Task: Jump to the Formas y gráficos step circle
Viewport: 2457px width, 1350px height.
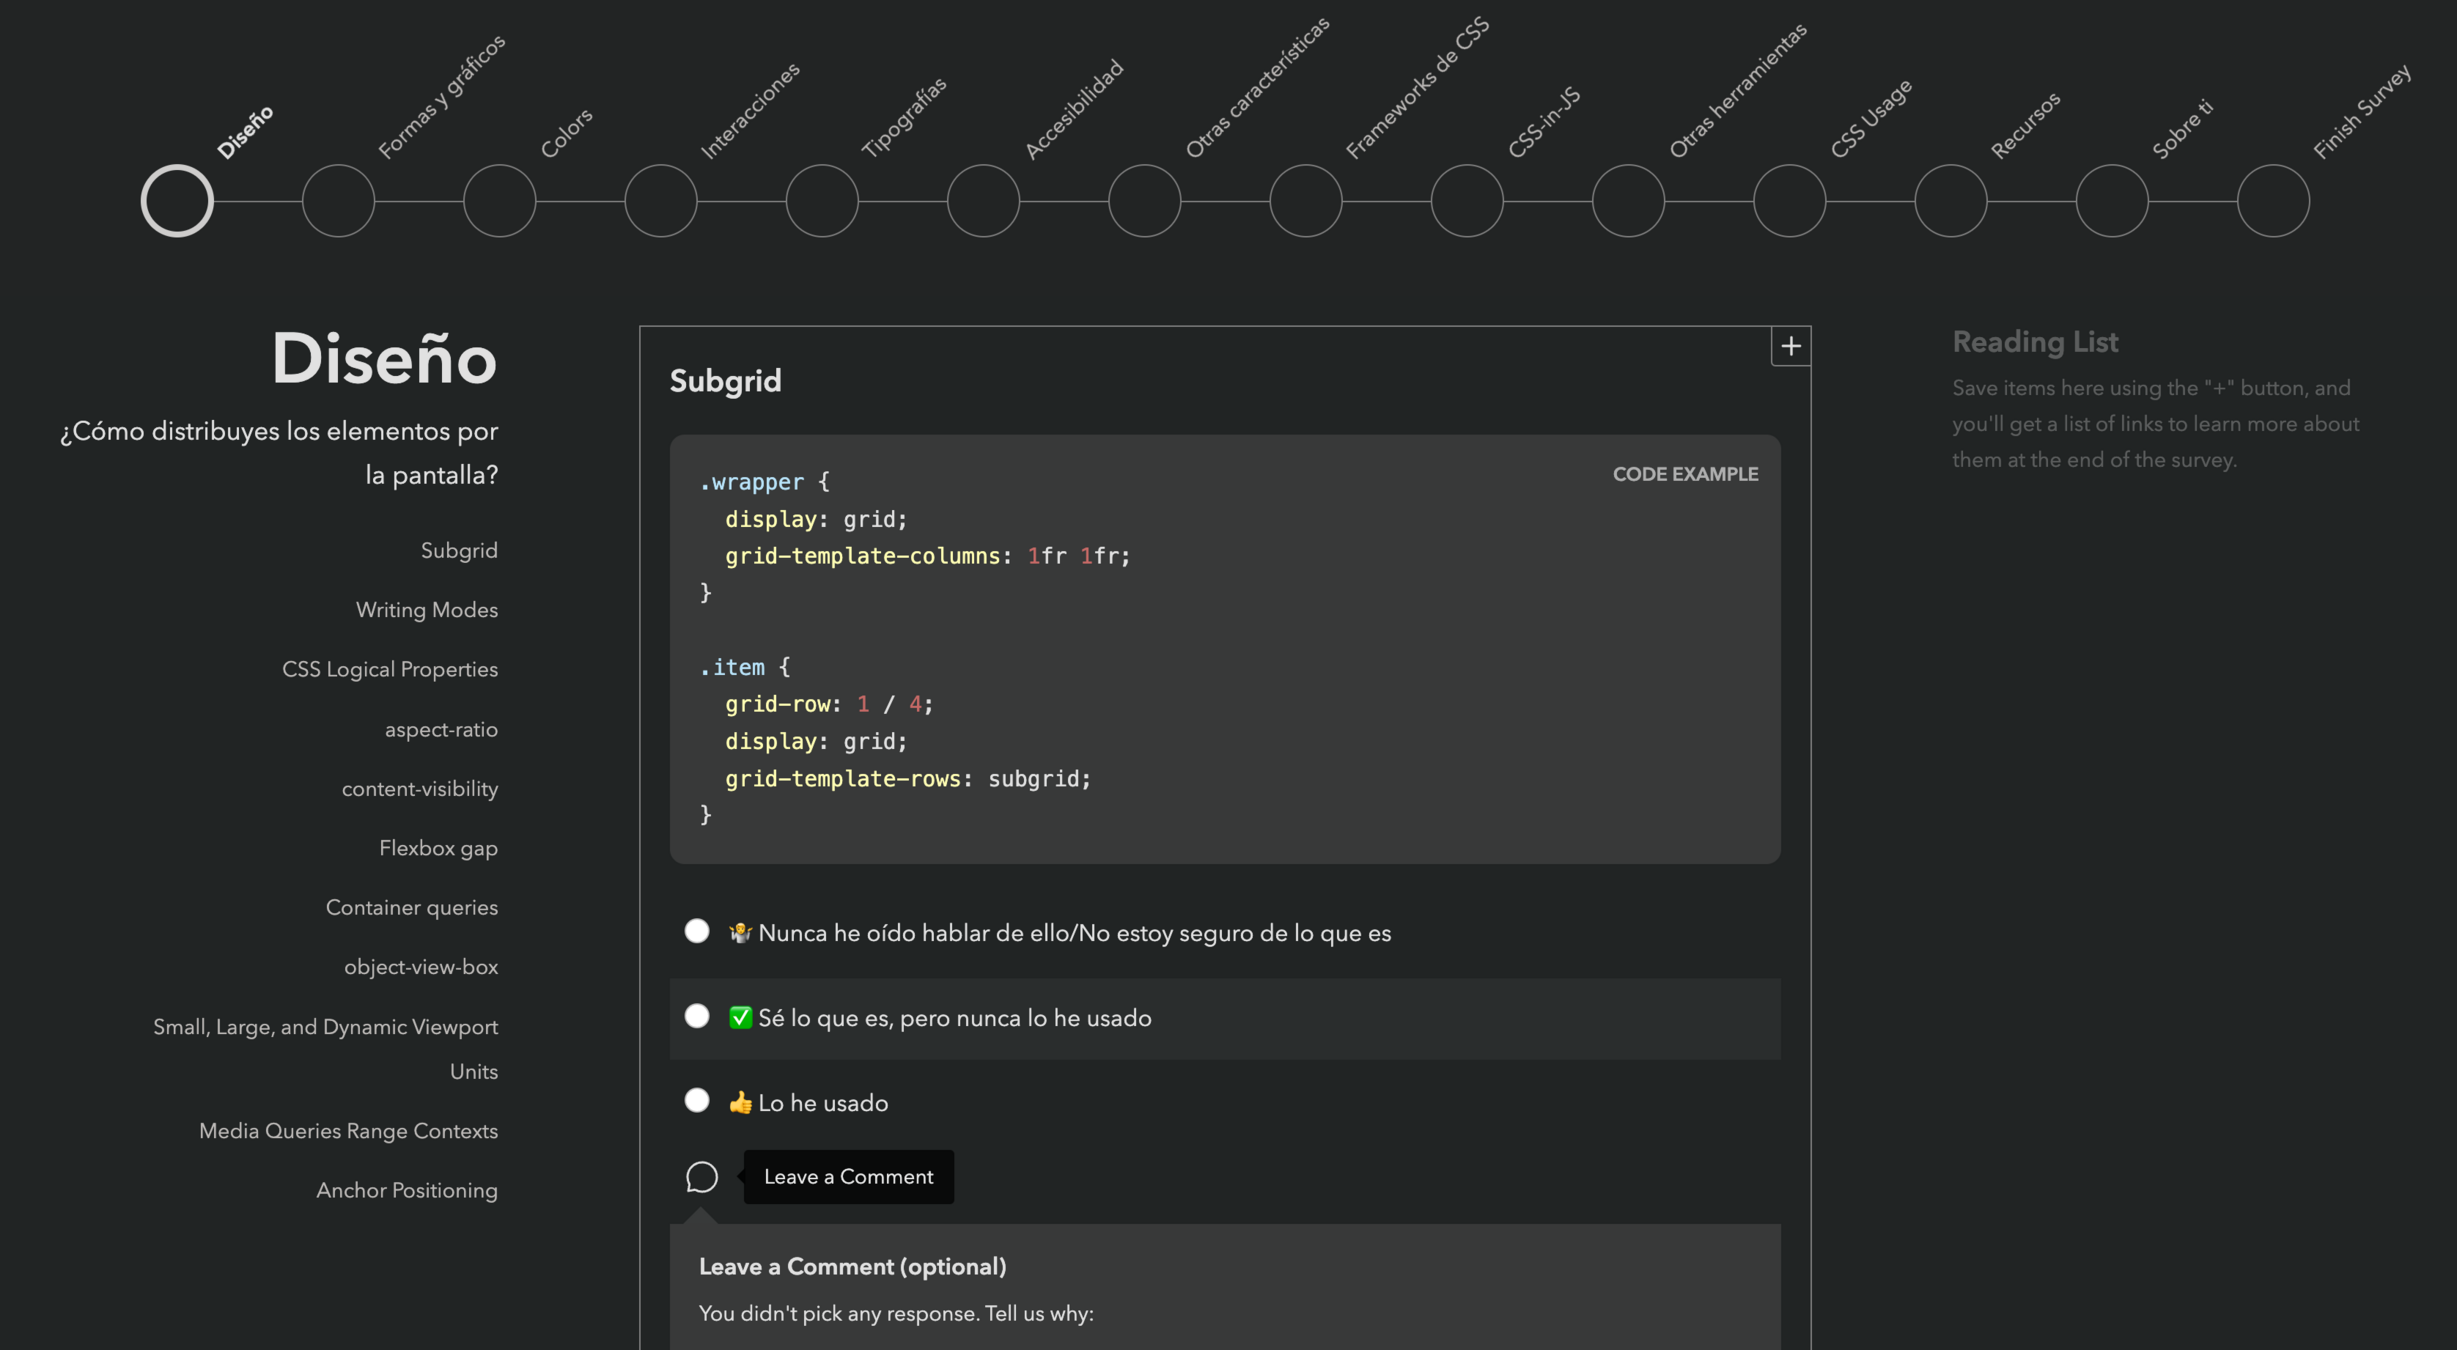Action: 338,201
